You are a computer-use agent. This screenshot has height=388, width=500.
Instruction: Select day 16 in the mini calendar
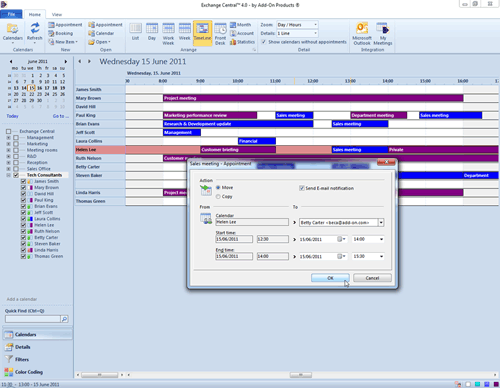pyautogui.click(x=39, y=88)
